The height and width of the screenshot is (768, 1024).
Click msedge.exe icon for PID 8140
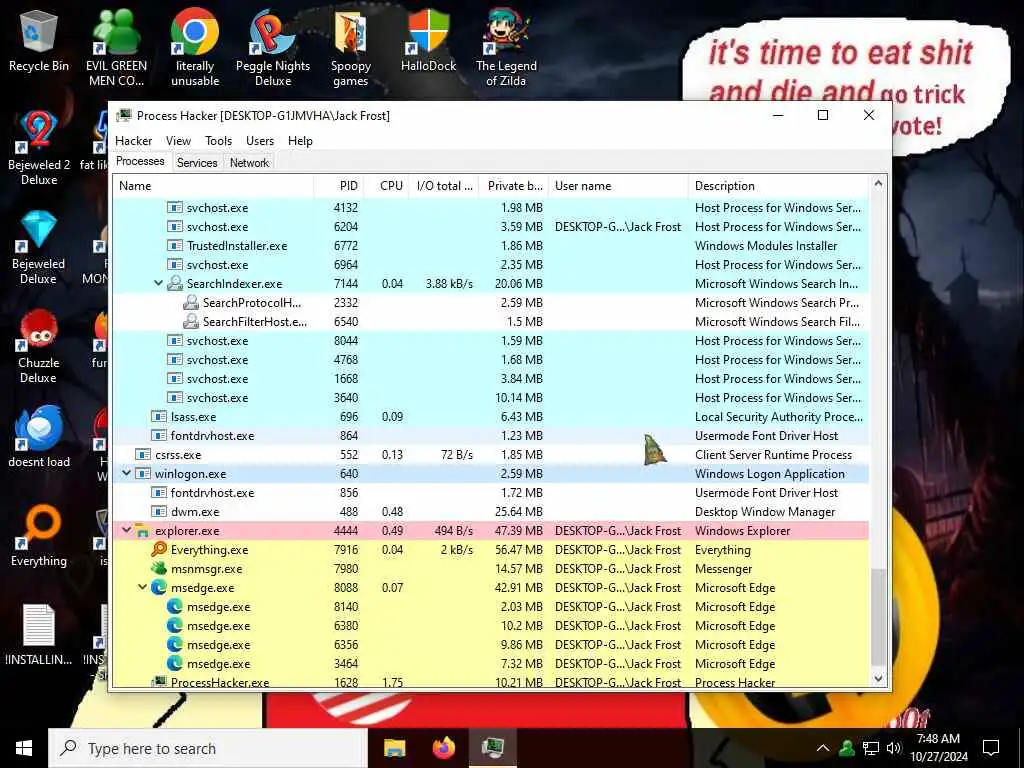pos(175,607)
